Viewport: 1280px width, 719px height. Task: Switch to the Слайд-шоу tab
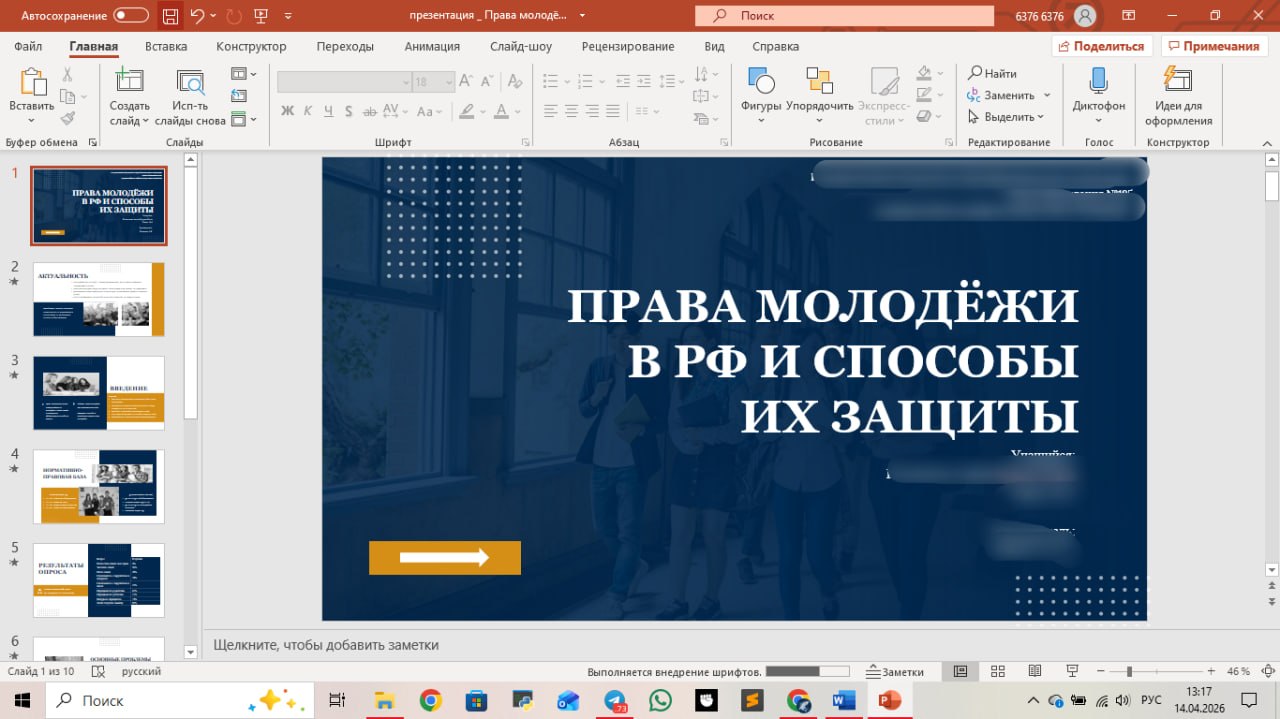pyautogui.click(x=521, y=46)
